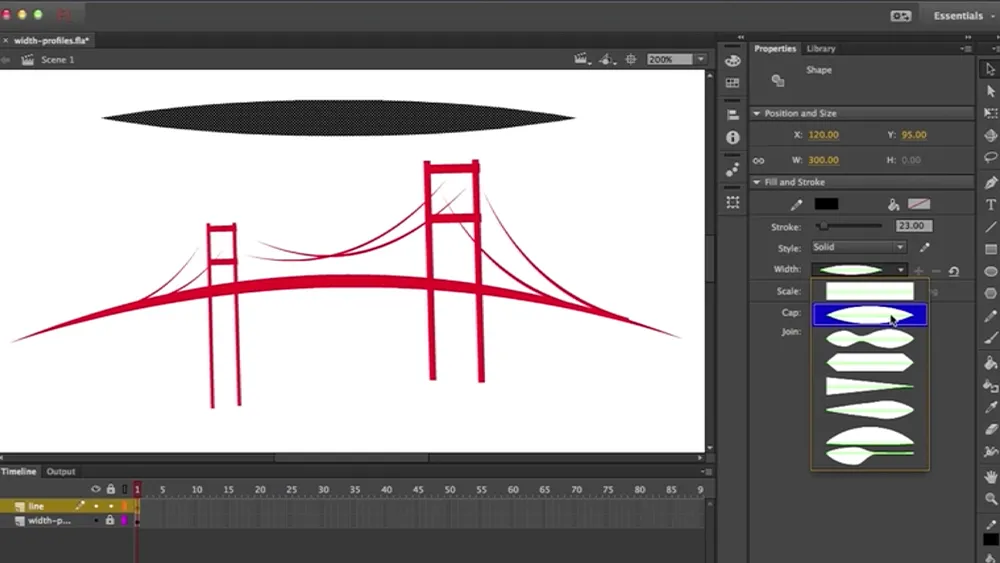Collapse the Fill and Stroke section

[757, 182]
